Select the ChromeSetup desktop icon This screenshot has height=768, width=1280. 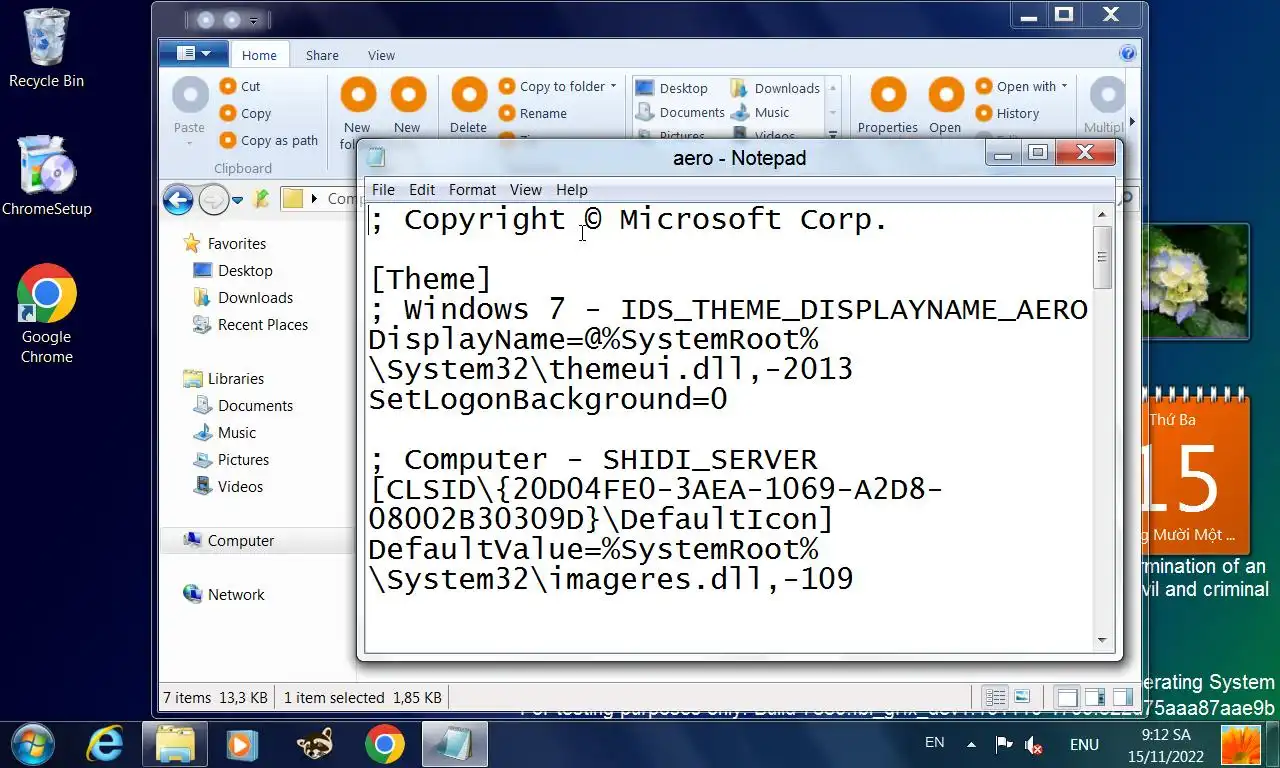tap(46, 176)
